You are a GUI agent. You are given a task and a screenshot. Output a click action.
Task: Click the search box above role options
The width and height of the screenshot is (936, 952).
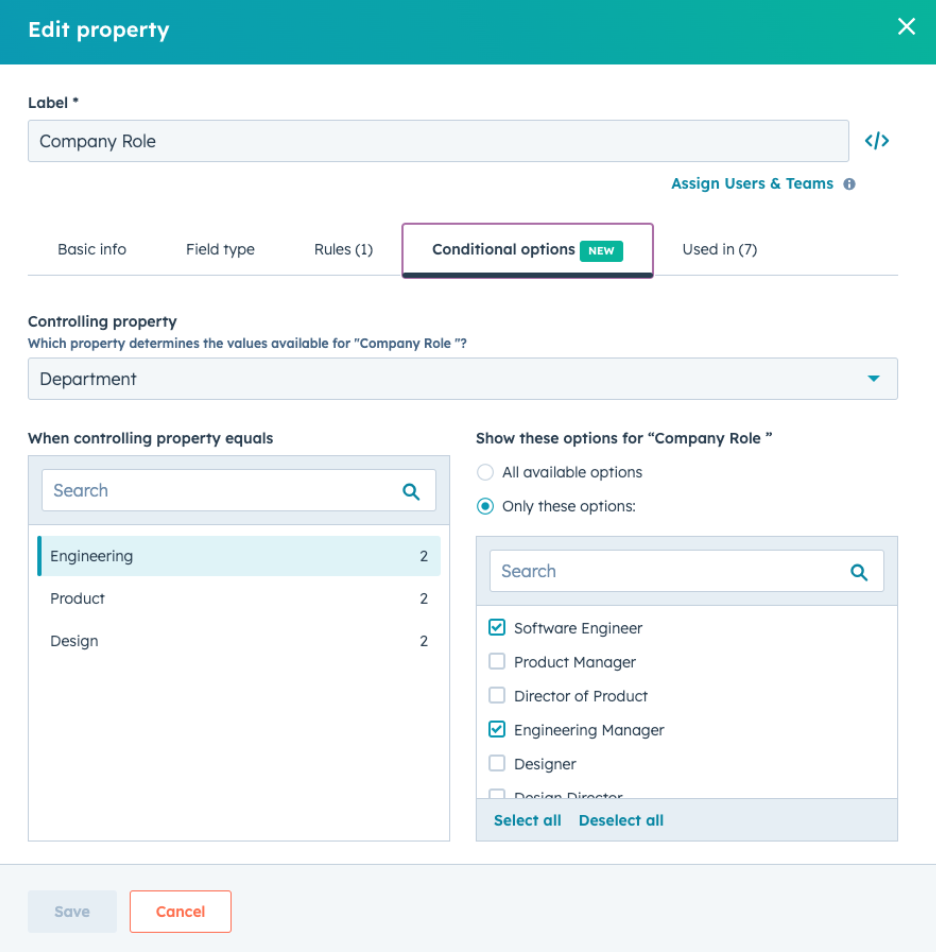687,571
